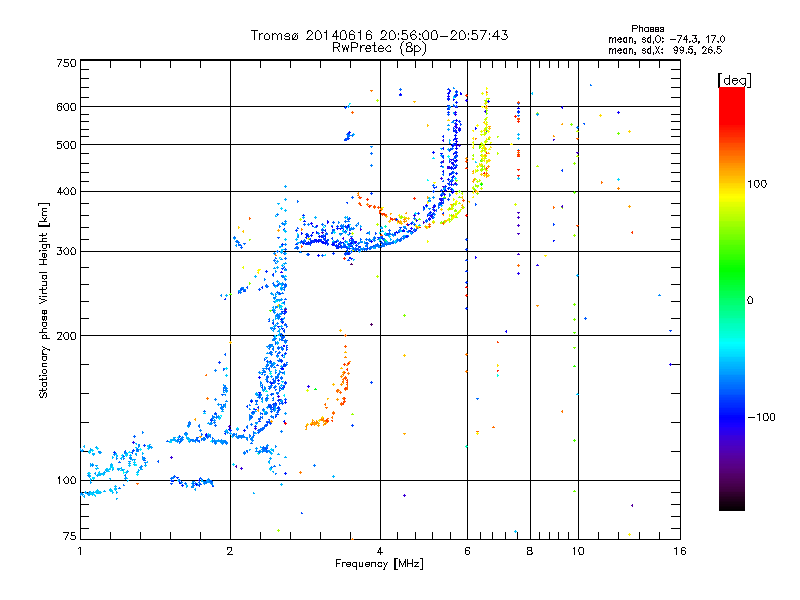The width and height of the screenshot is (800, 600).
Task: Click the y-axis tick label '75'
Action: click(70, 536)
